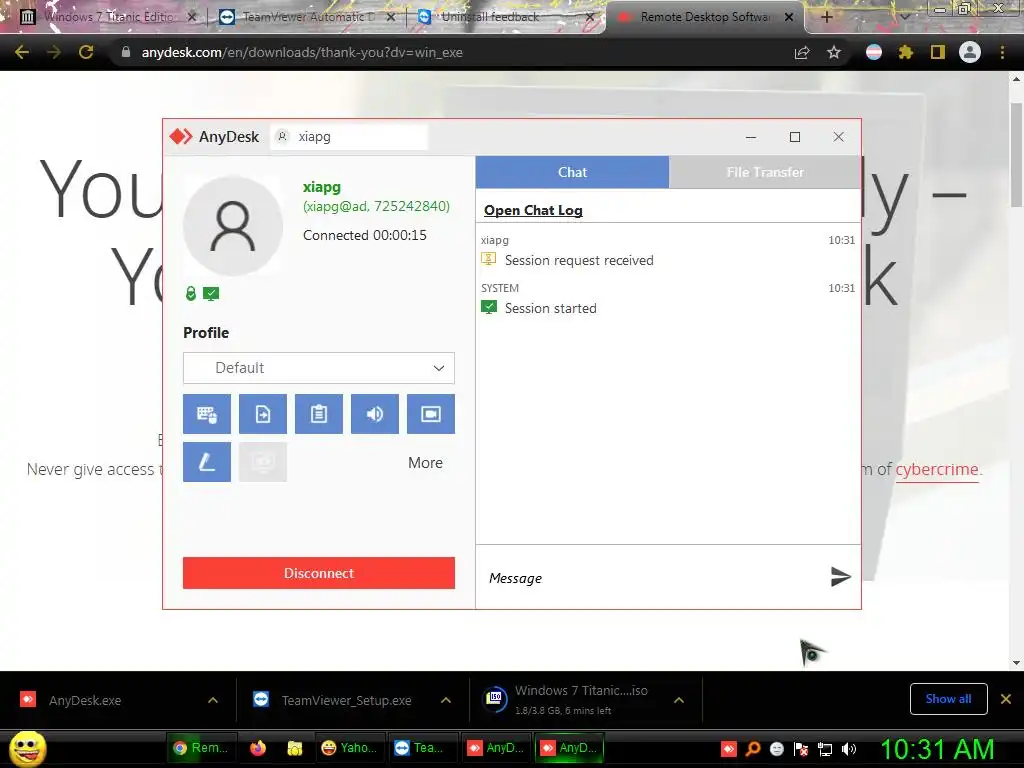Click the disabled privacy screen icon

263,462
